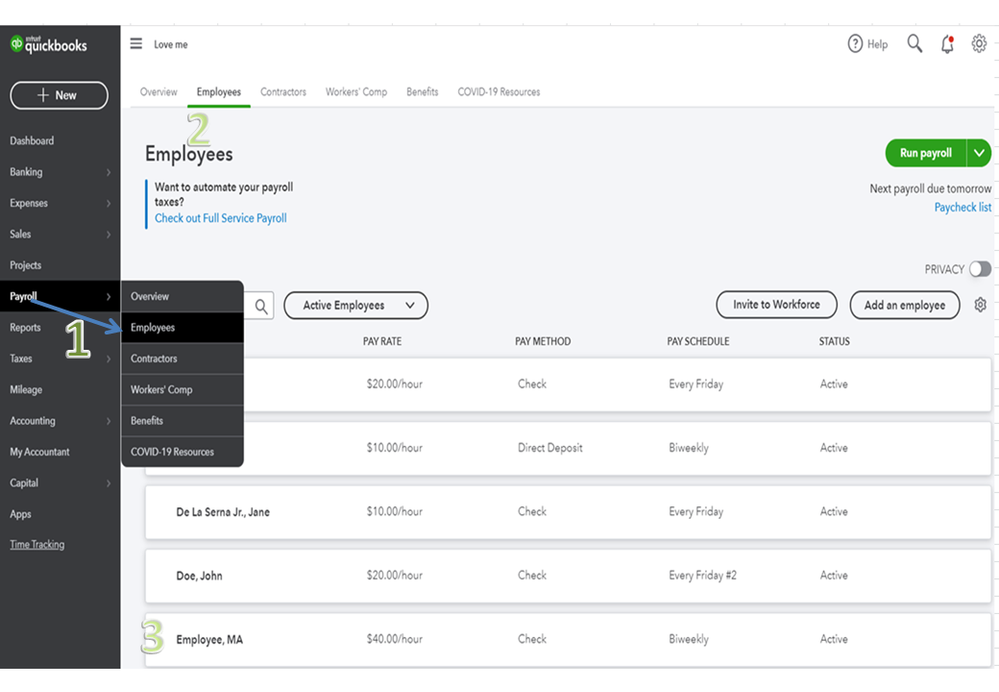Click the search magnifier in top bar
Viewport: 999px width, 692px height.
click(x=914, y=44)
